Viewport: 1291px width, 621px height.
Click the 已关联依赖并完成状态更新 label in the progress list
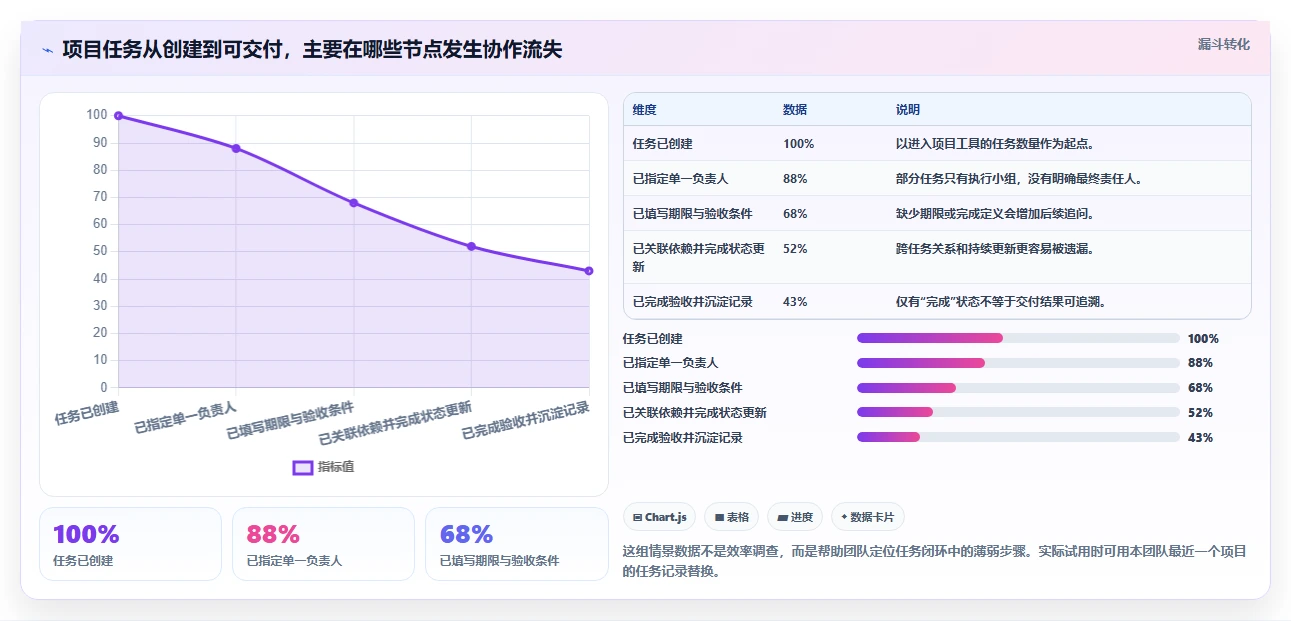(x=695, y=413)
